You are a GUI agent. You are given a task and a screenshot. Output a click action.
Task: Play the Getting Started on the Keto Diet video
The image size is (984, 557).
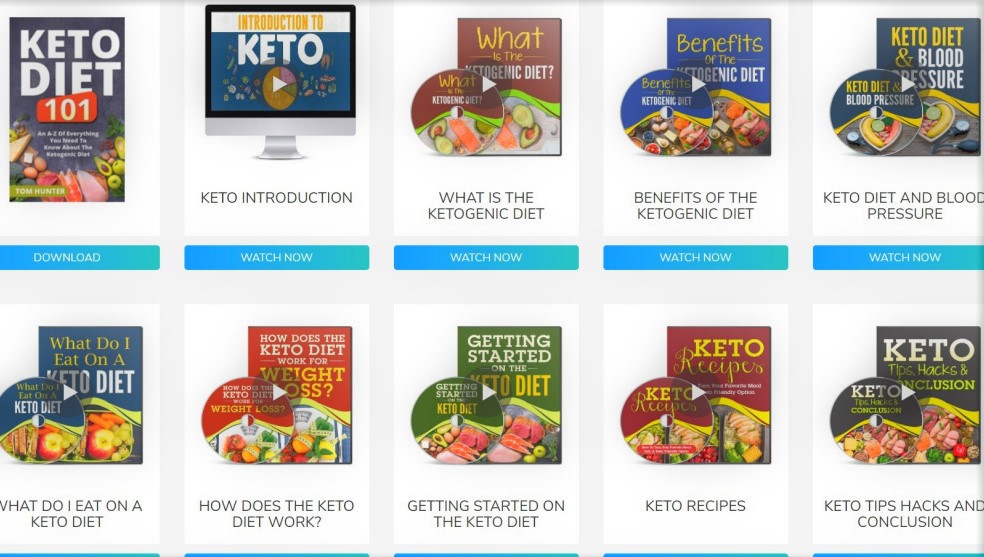489,392
